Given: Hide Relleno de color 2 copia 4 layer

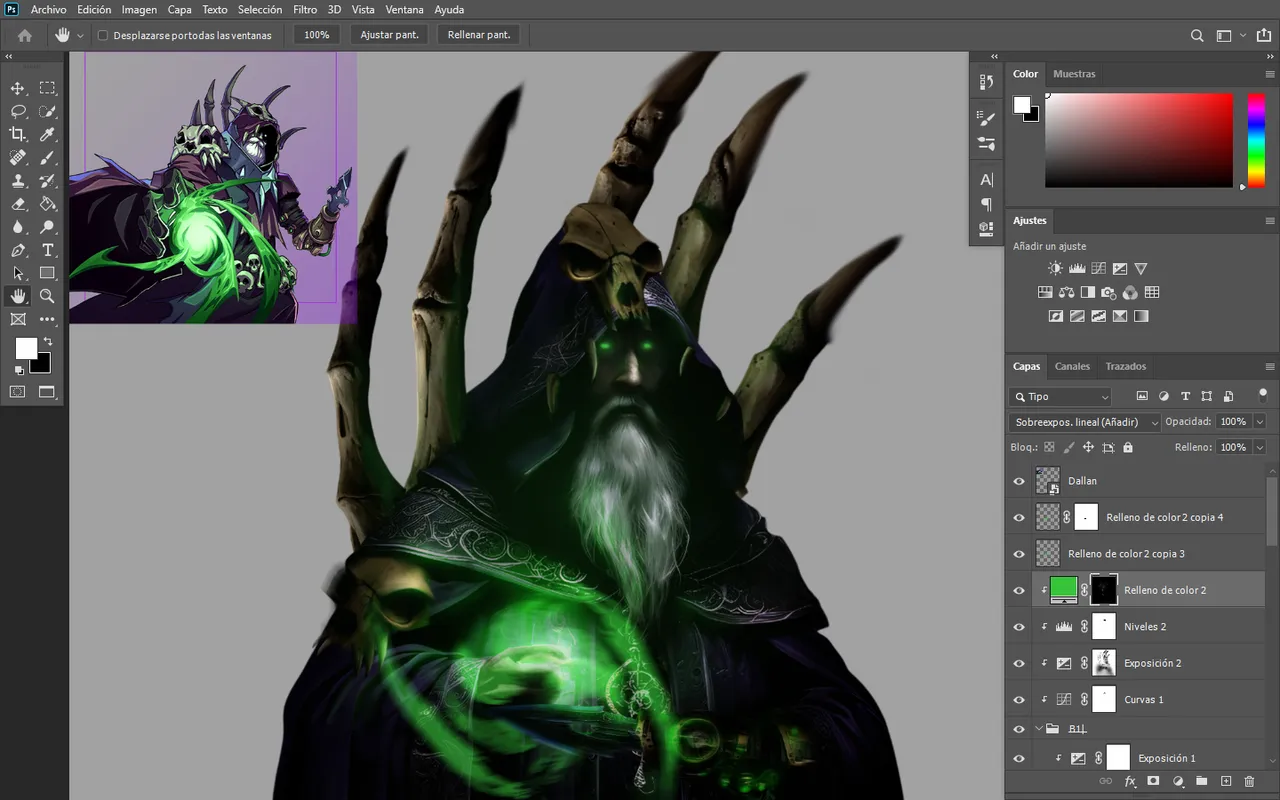Looking at the screenshot, I should tap(1019, 517).
